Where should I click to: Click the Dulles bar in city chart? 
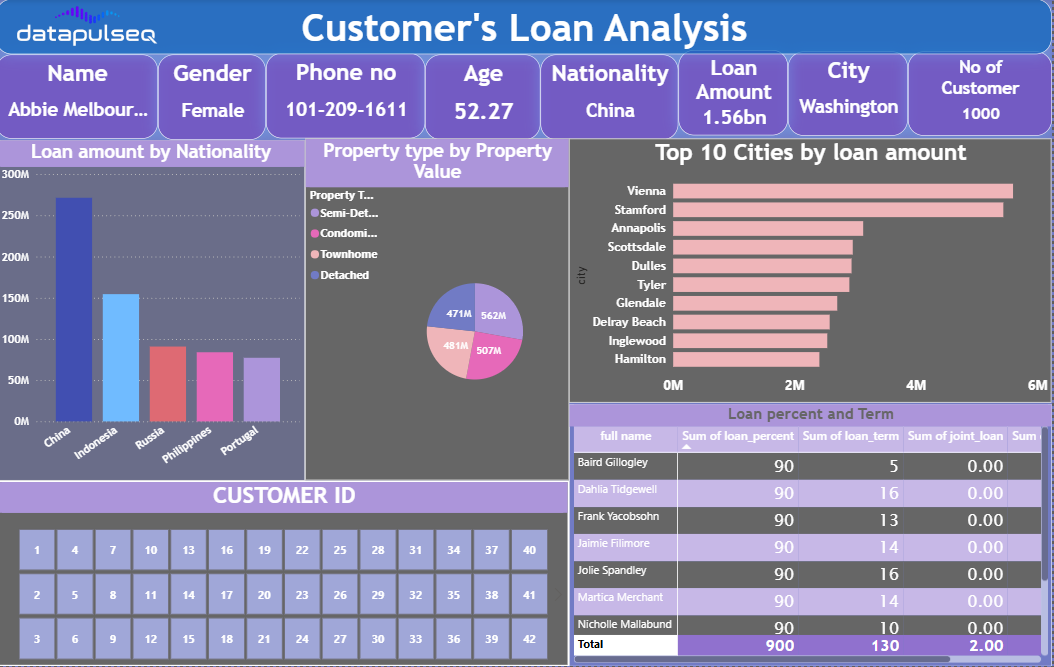(762, 266)
